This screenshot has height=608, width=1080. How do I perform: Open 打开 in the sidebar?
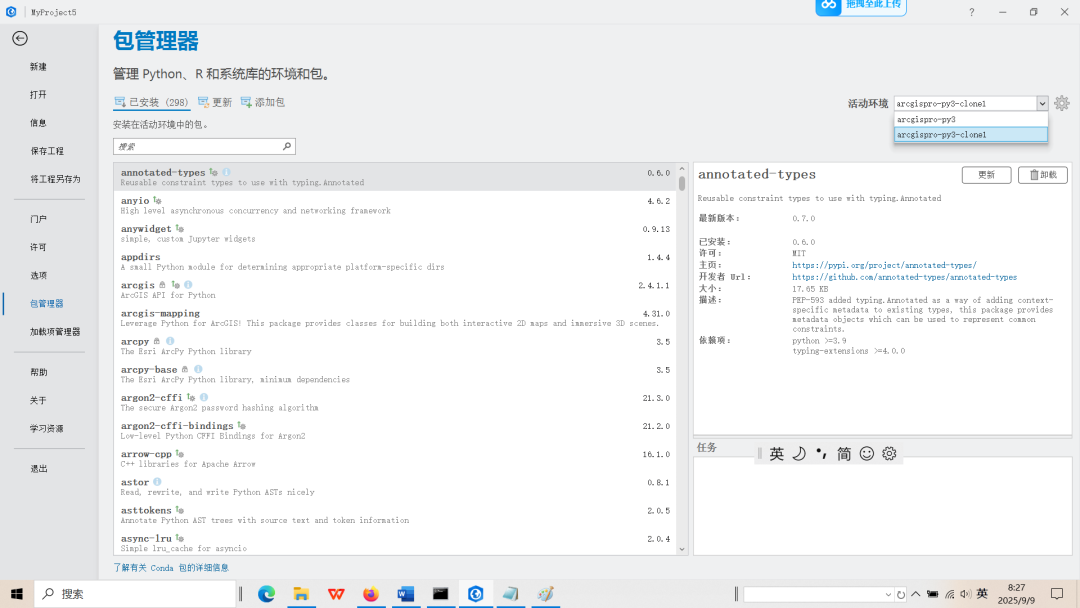[x=39, y=94]
